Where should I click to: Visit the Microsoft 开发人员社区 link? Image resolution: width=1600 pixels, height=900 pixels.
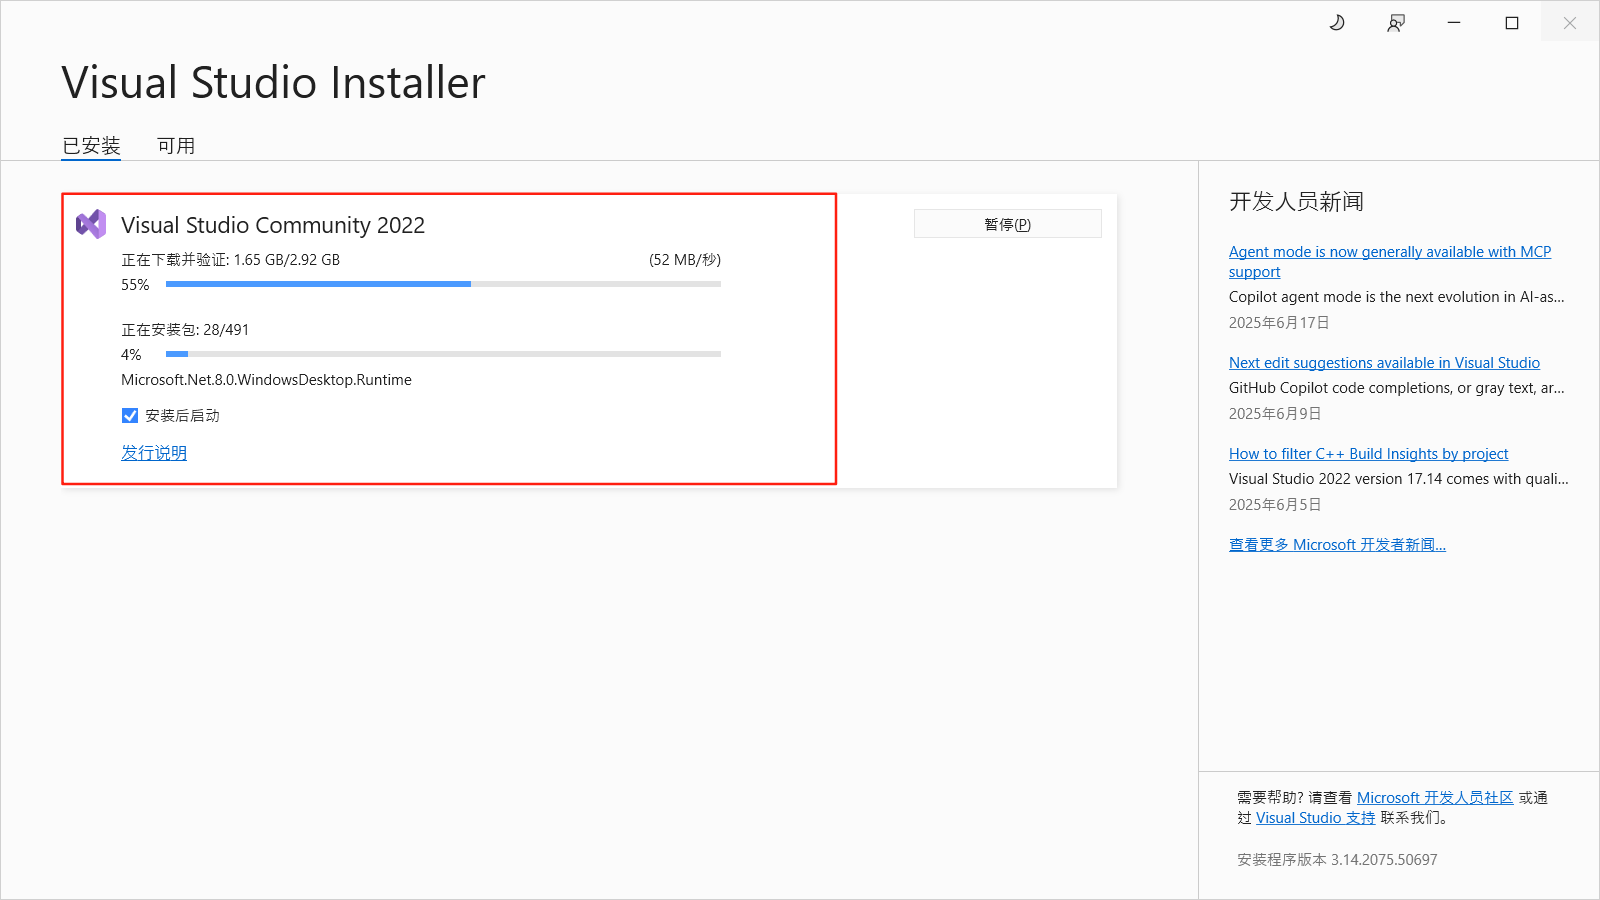point(1434,797)
